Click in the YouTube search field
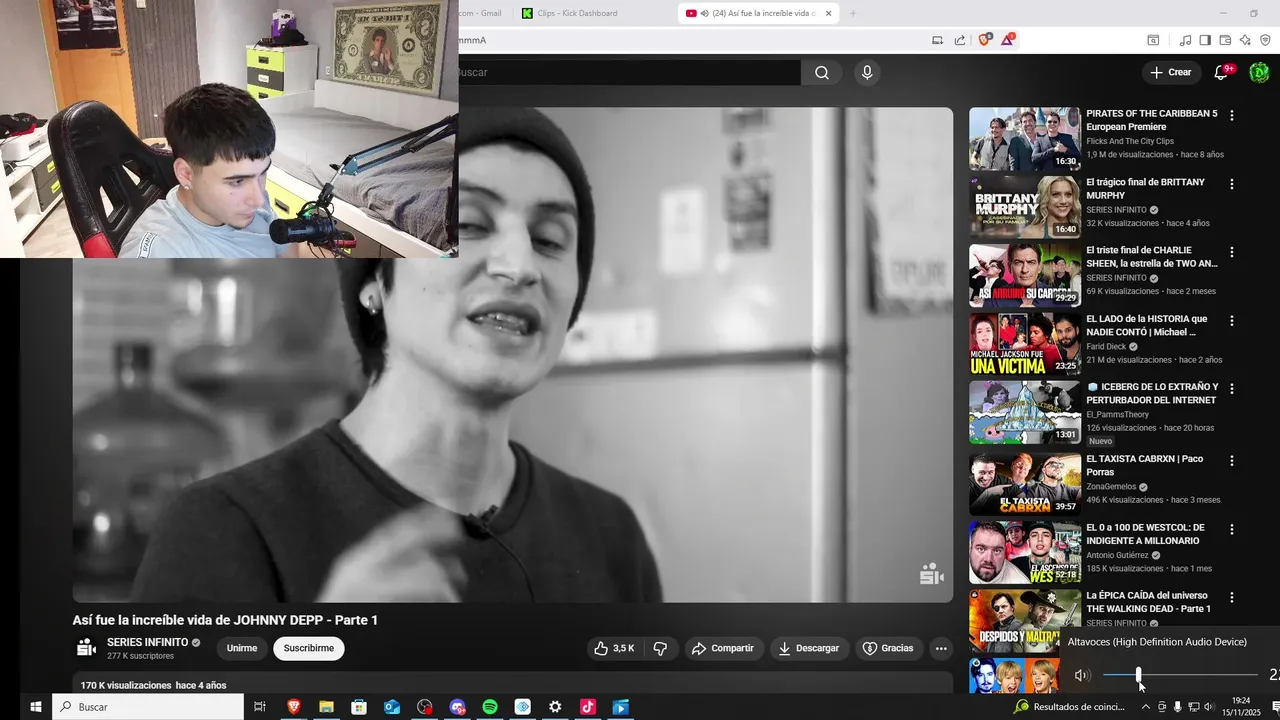This screenshot has width=1280, height=720. [629, 72]
